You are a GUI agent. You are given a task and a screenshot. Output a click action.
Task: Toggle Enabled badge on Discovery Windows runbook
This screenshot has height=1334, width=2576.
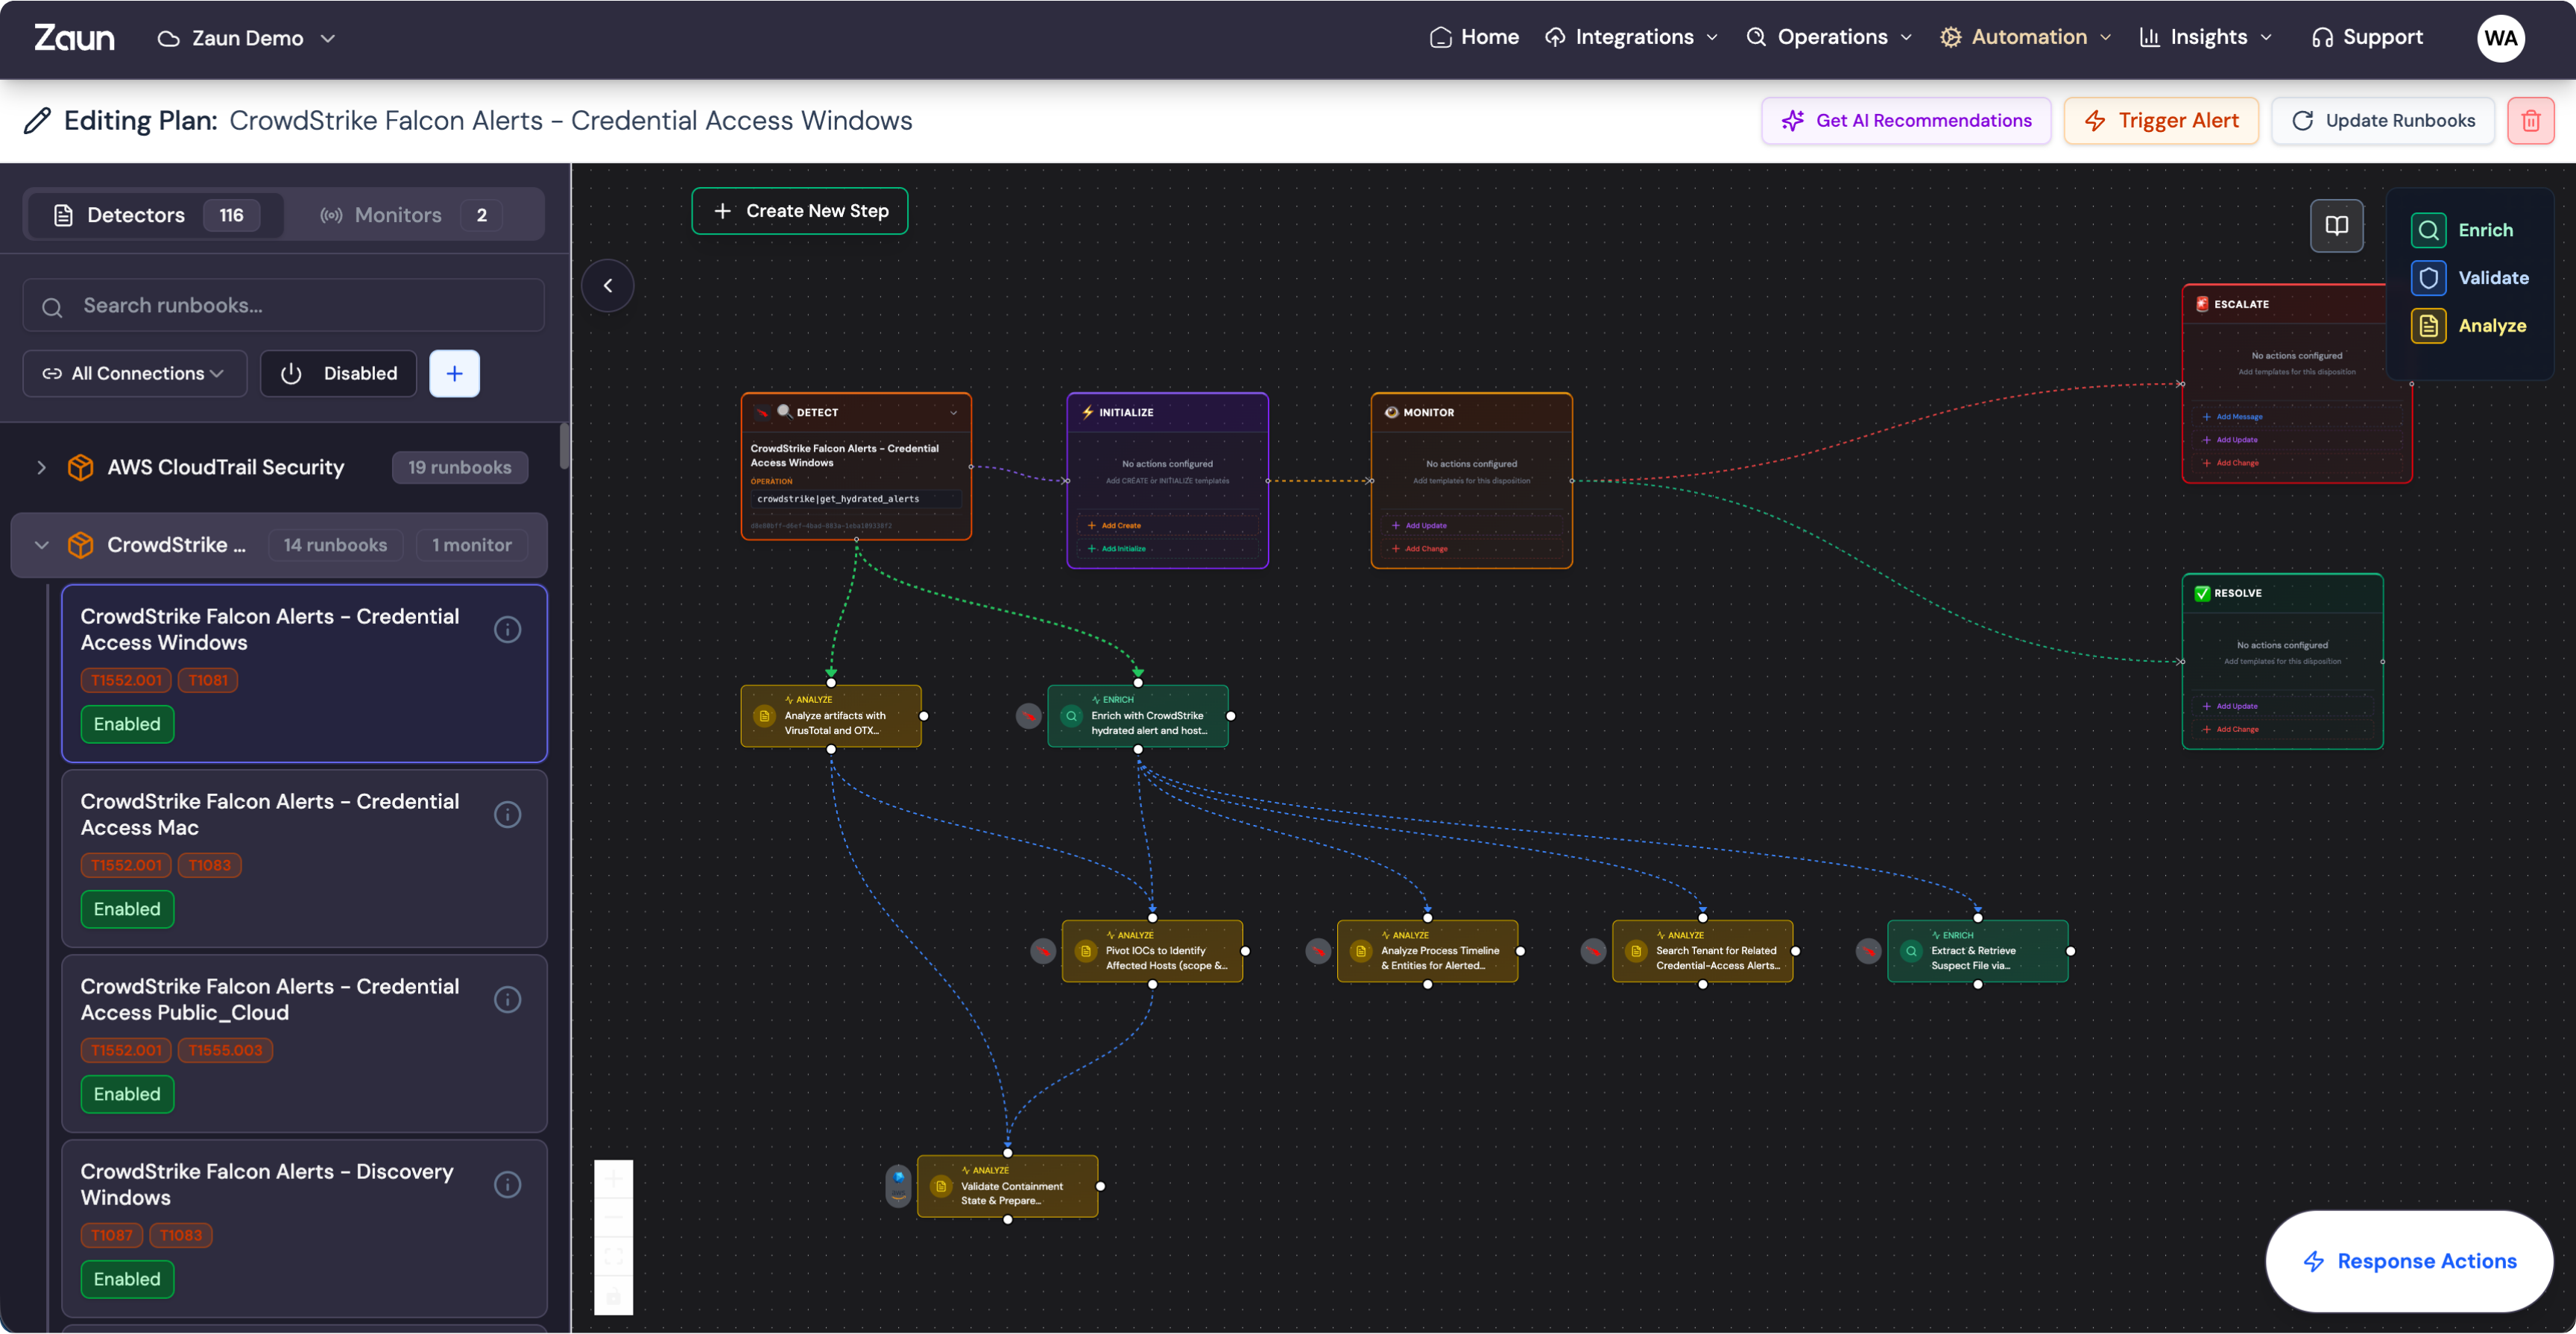(127, 1279)
